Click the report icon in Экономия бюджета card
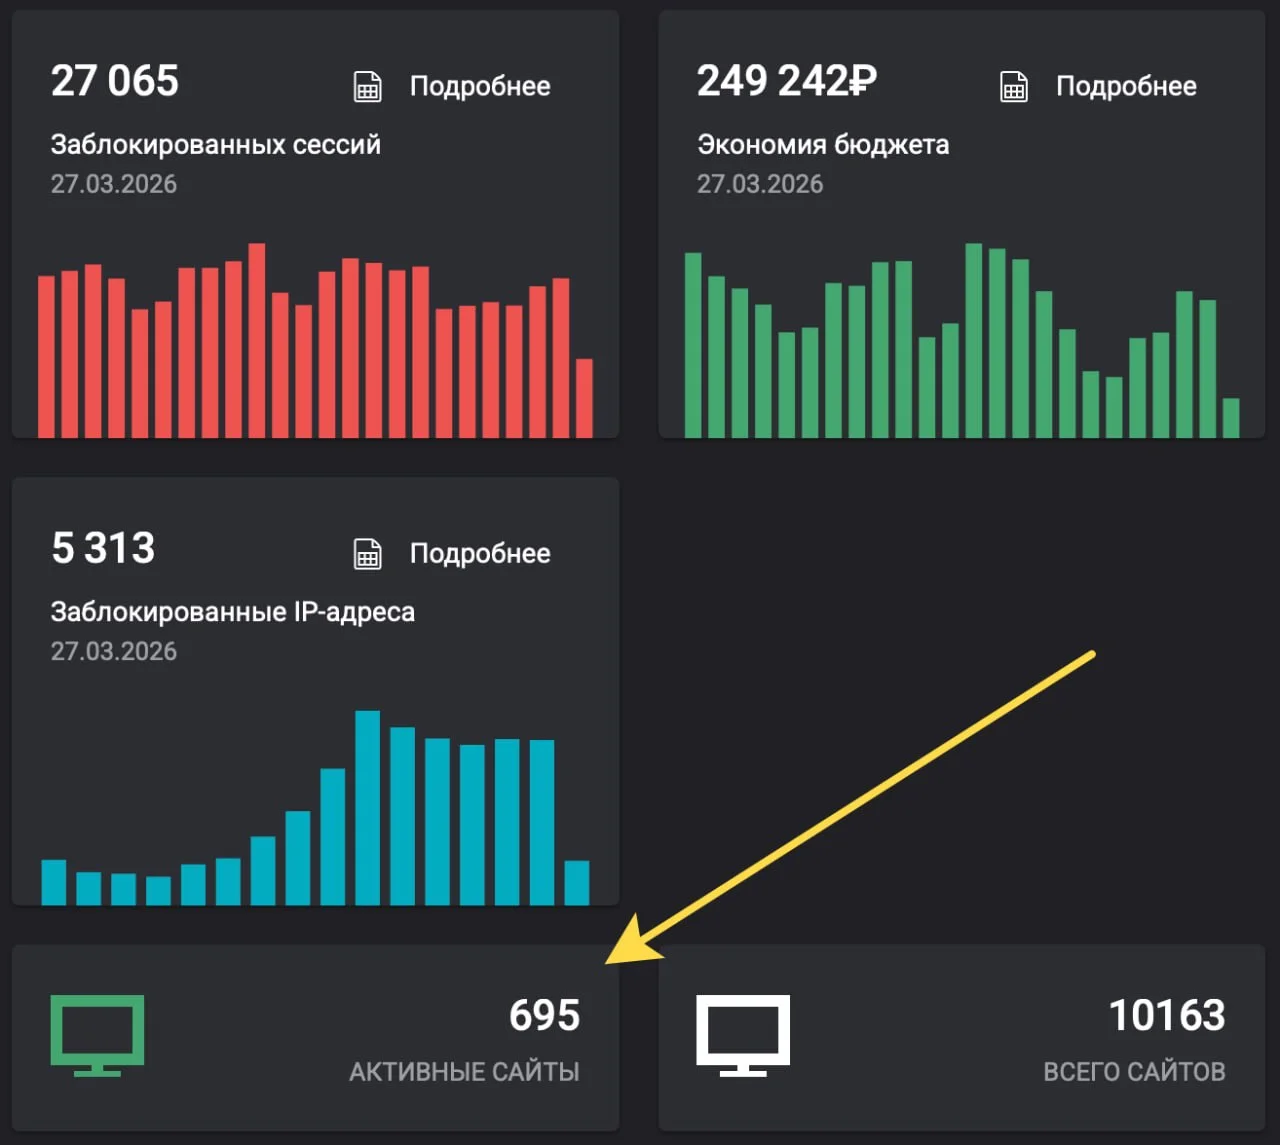 click(1013, 87)
